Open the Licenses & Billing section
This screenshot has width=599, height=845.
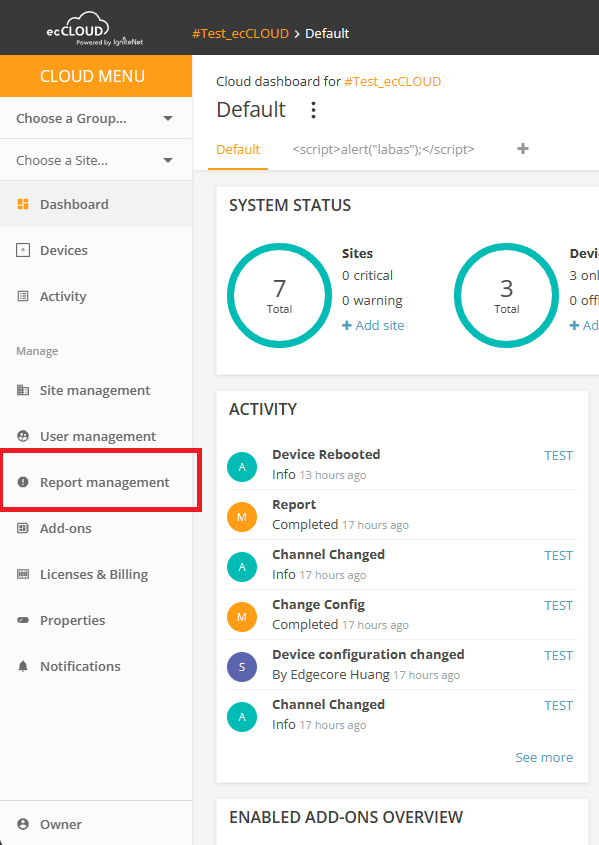coord(92,574)
